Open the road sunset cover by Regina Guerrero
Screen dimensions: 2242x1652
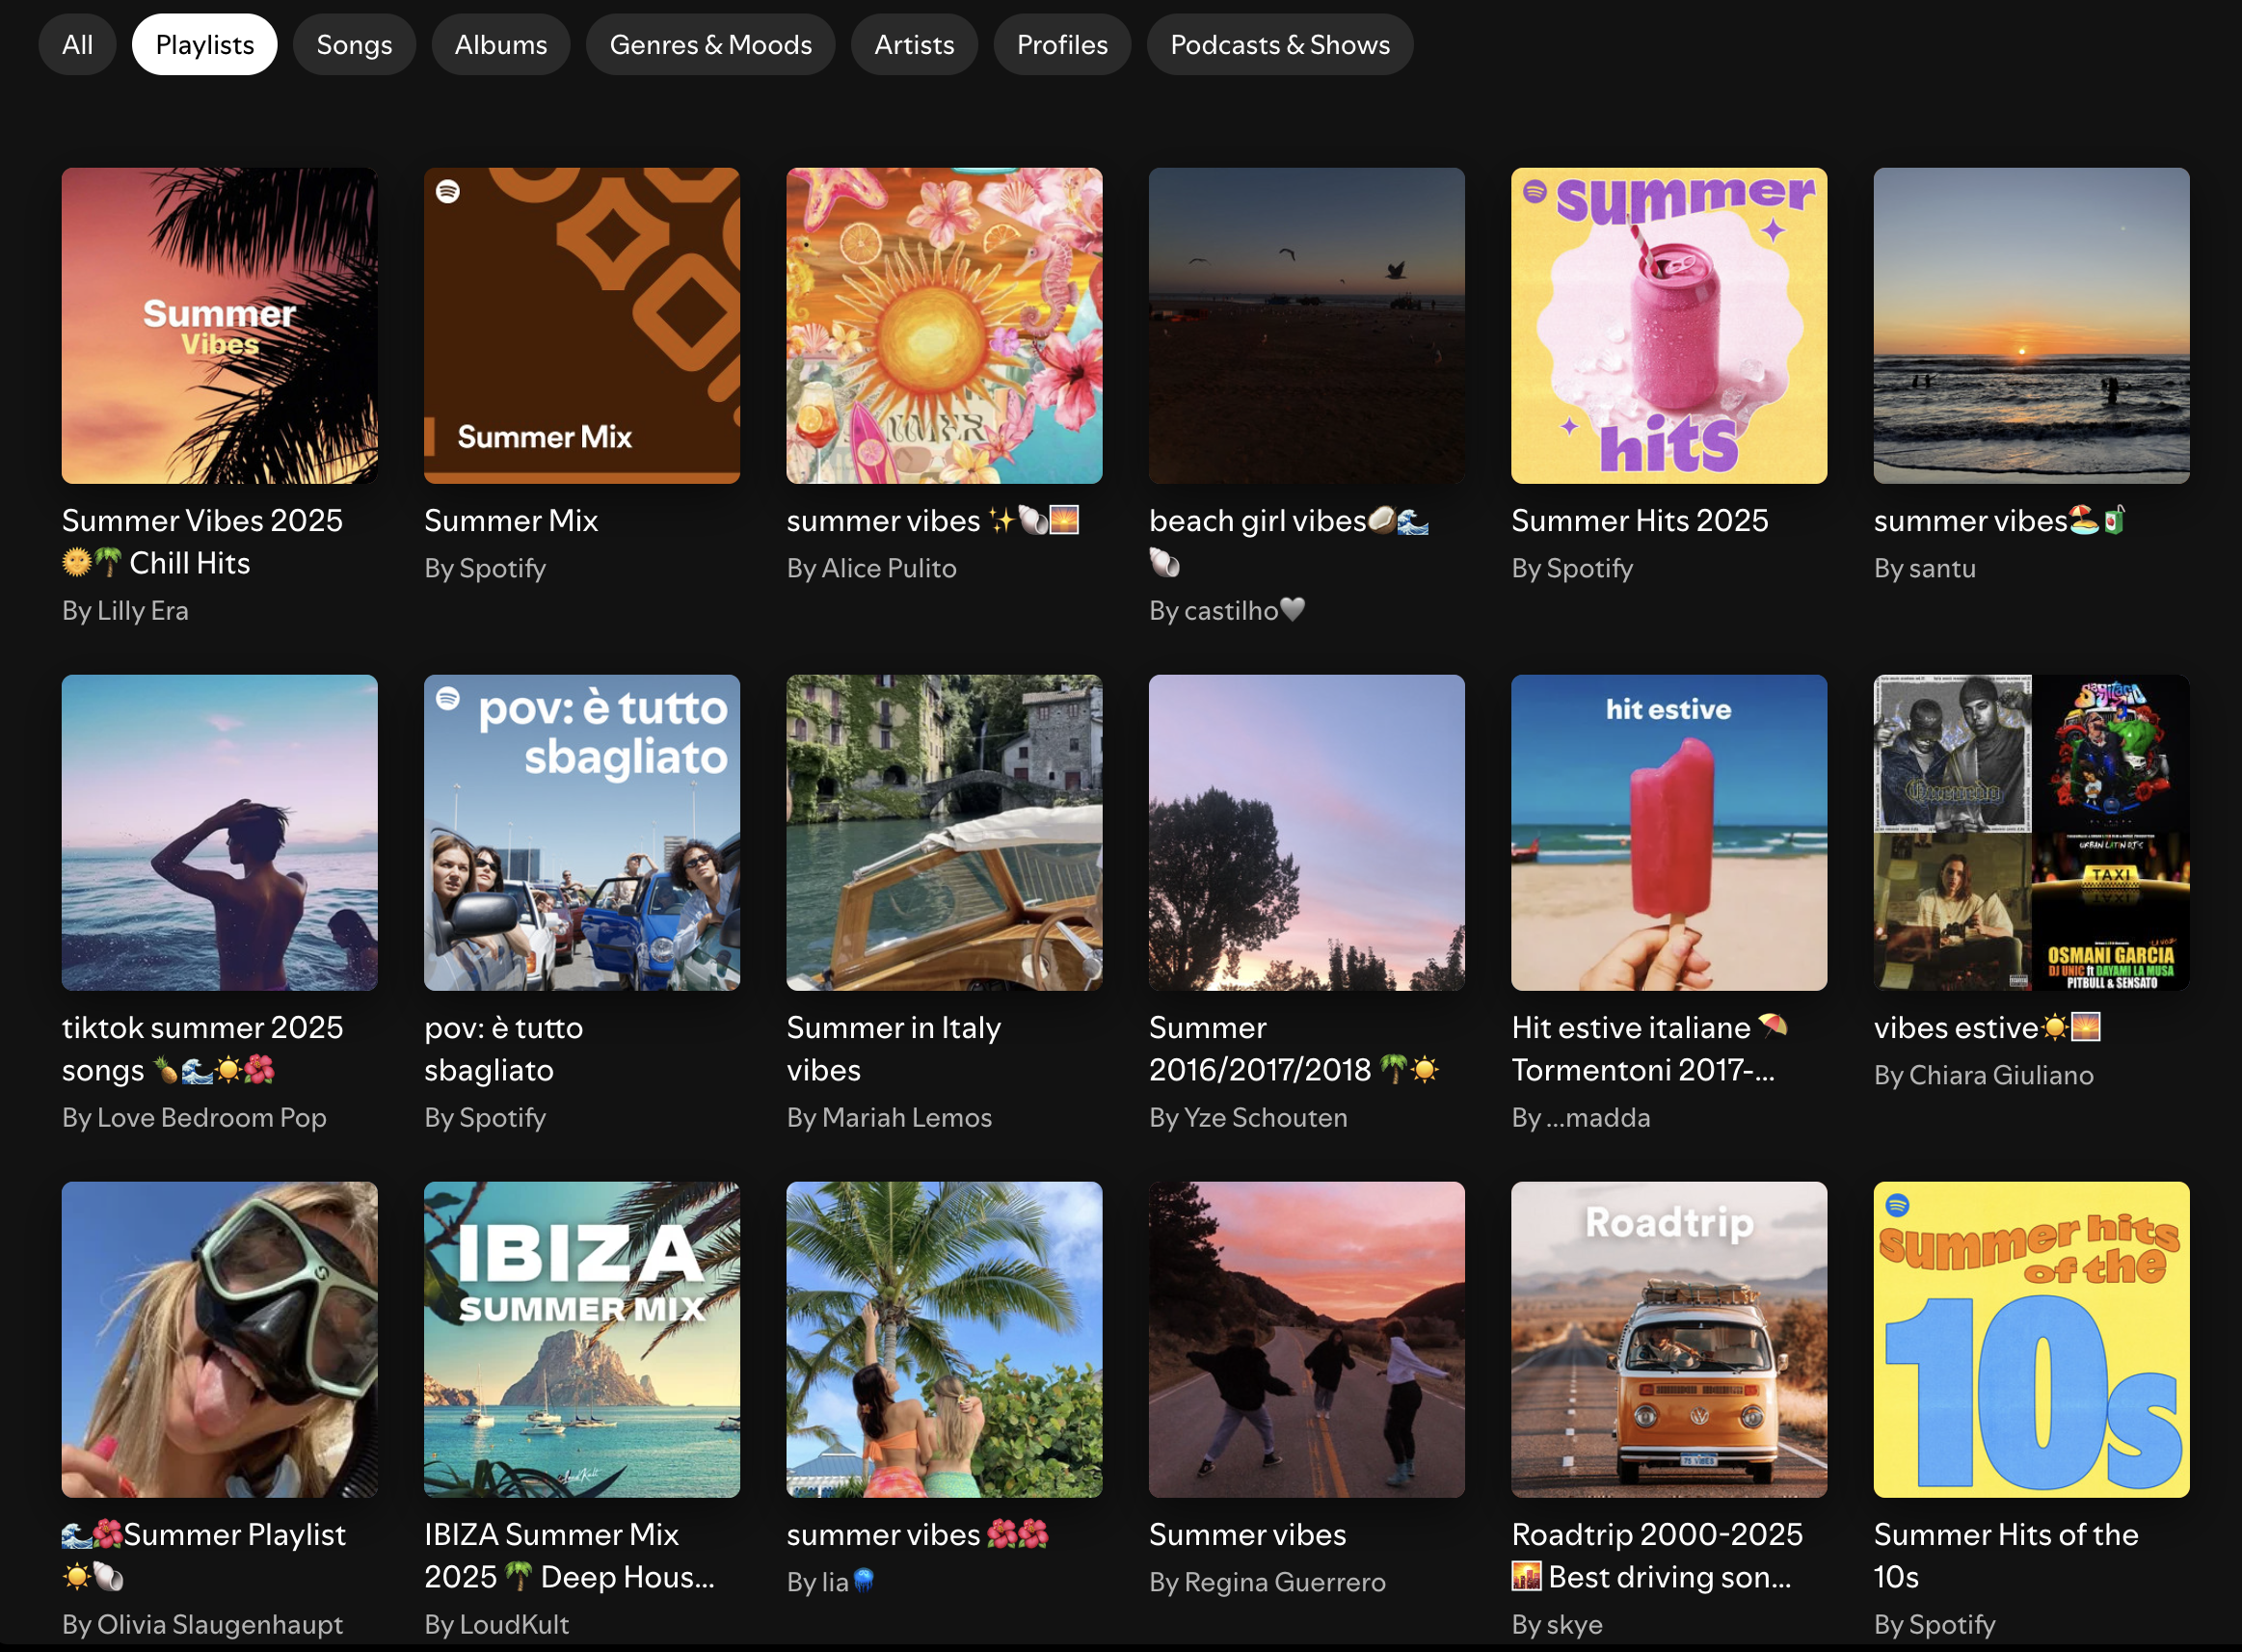[x=1307, y=1339]
